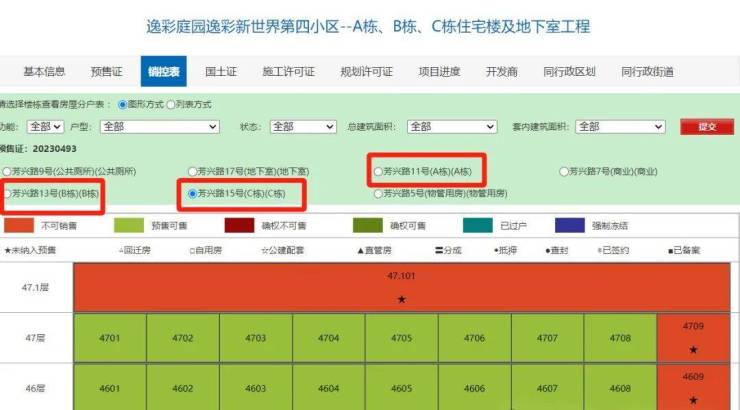
Task: Click unit 4603 cell
Action: (x=255, y=388)
